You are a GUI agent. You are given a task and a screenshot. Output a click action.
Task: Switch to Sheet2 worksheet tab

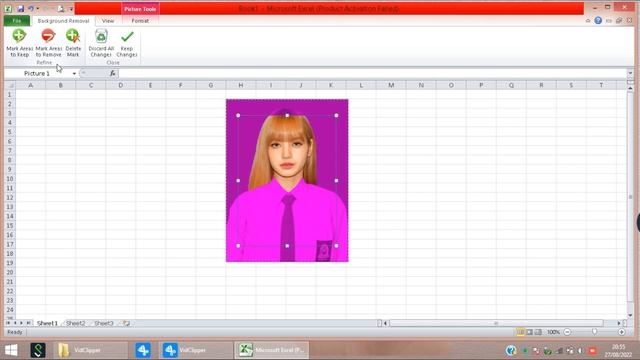click(x=76, y=323)
